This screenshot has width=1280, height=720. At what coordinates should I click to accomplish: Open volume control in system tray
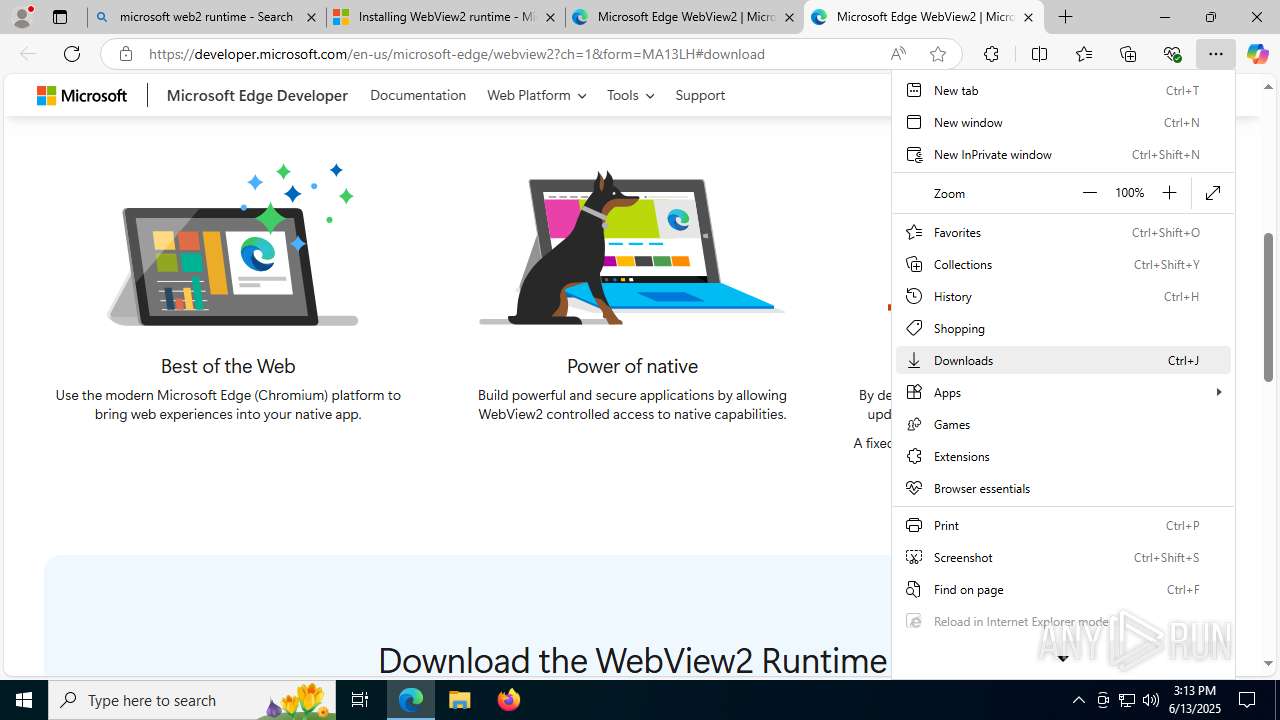(x=1151, y=700)
